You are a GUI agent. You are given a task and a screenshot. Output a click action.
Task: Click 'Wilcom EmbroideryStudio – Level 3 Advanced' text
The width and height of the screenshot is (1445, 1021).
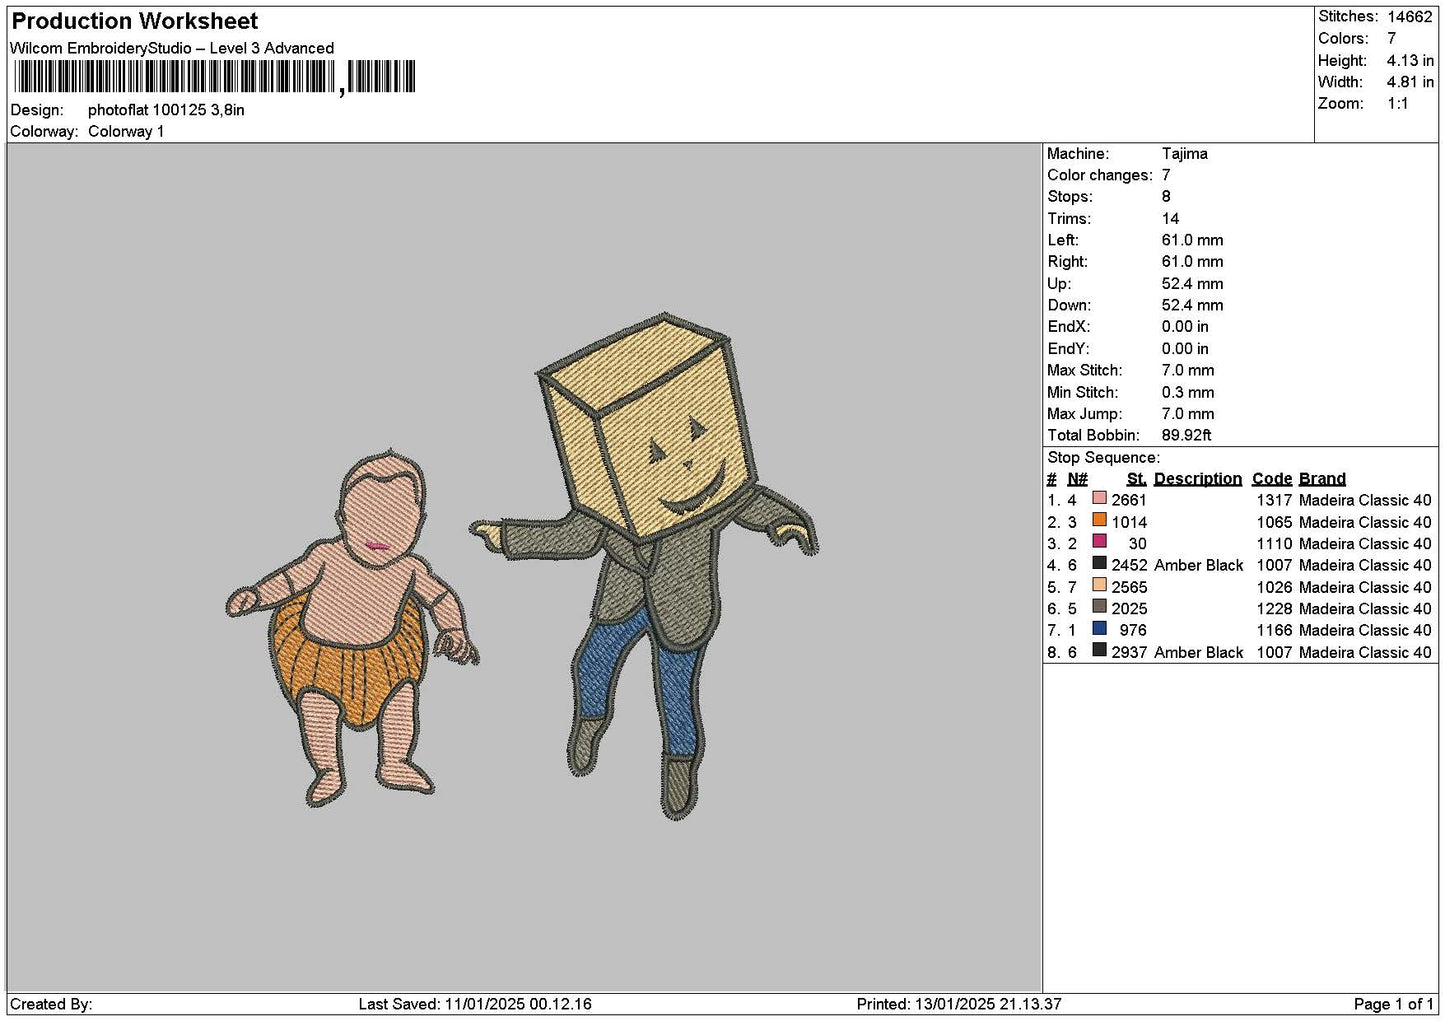point(172,48)
